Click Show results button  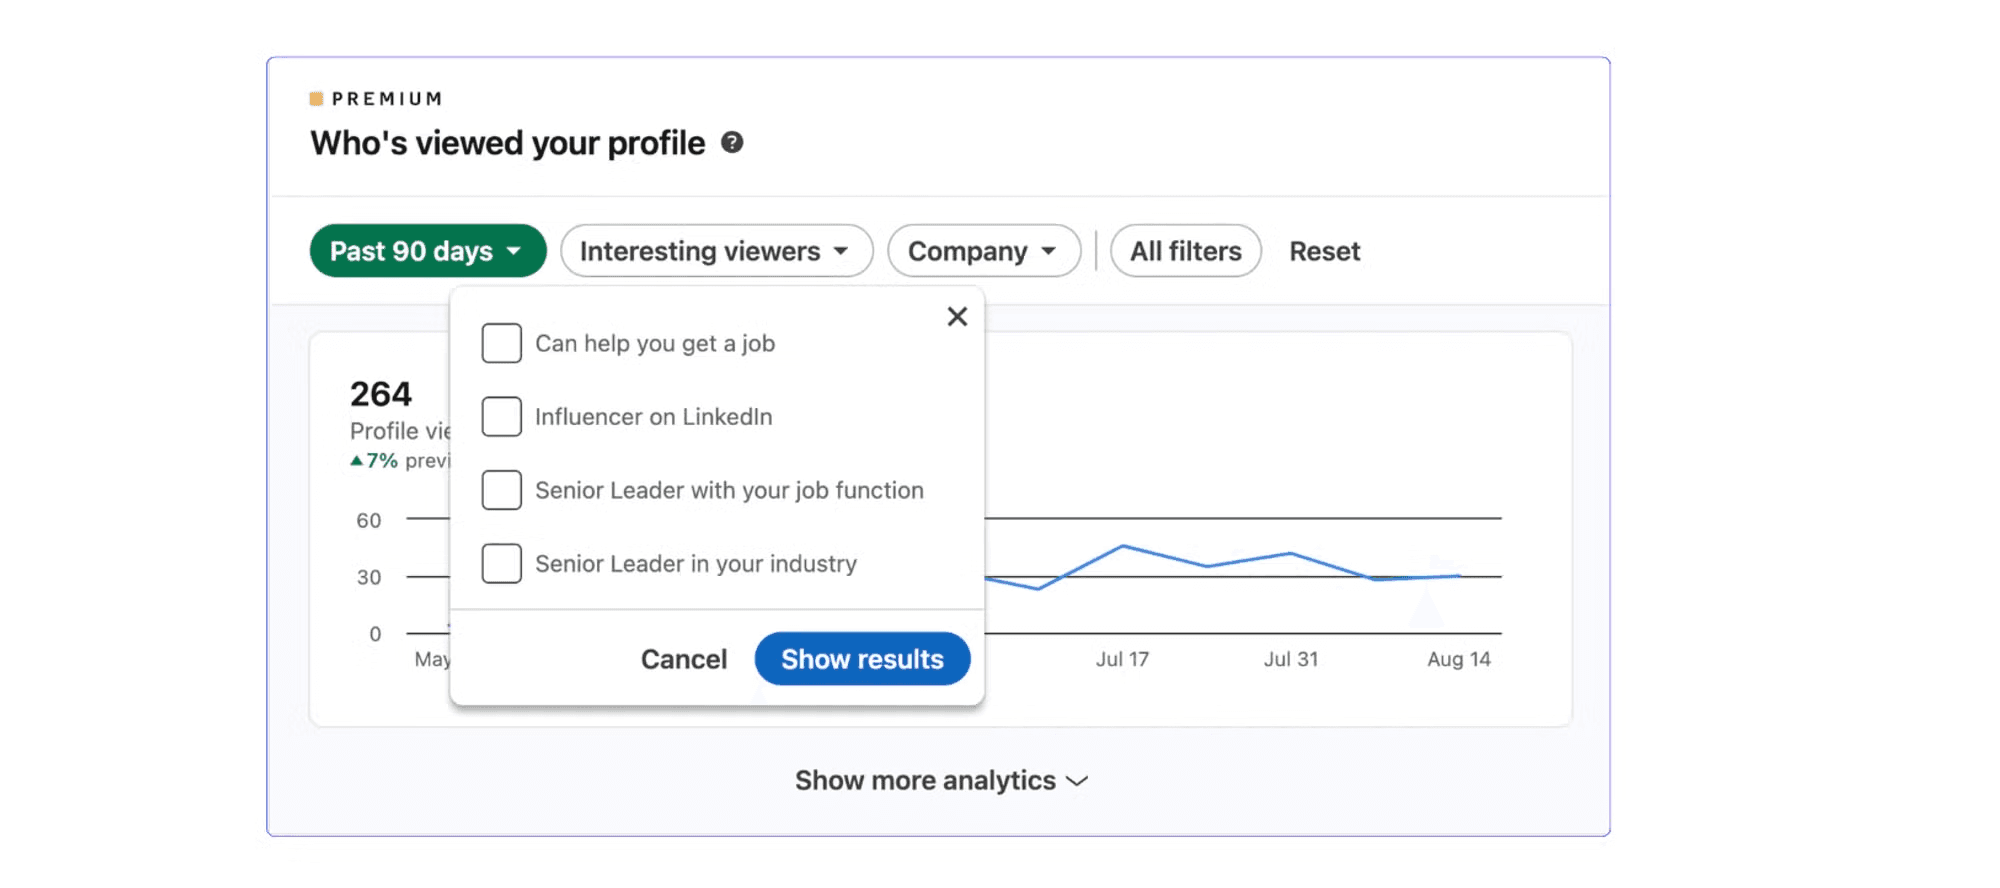(x=862, y=659)
